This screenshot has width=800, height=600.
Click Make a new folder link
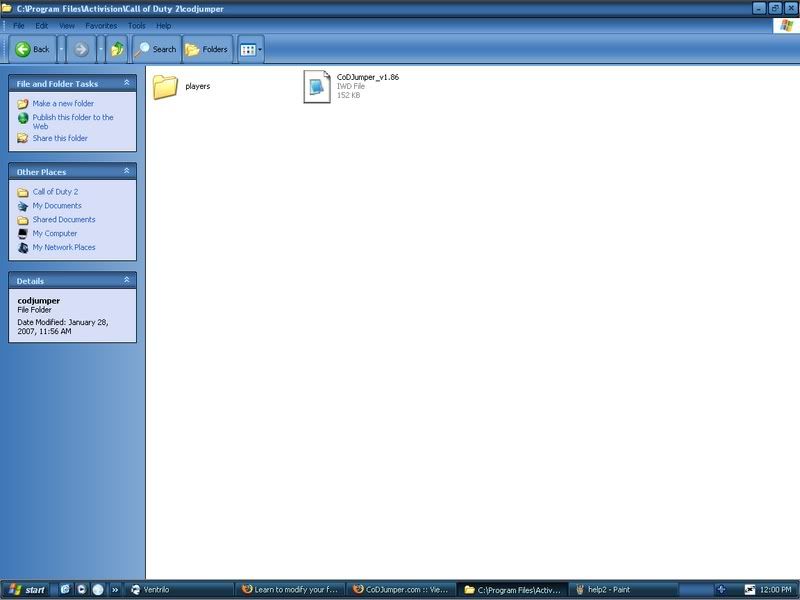pyautogui.click(x=62, y=104)
